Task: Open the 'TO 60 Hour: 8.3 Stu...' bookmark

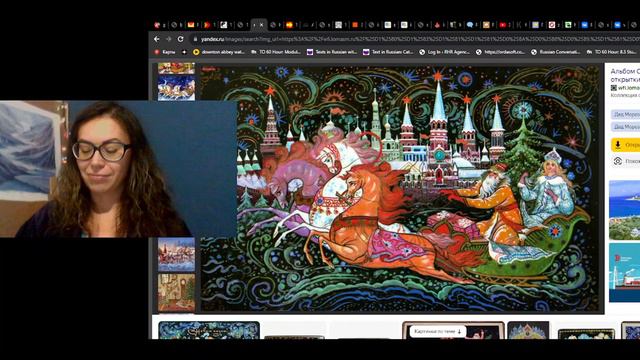Action: coord(611,52)
